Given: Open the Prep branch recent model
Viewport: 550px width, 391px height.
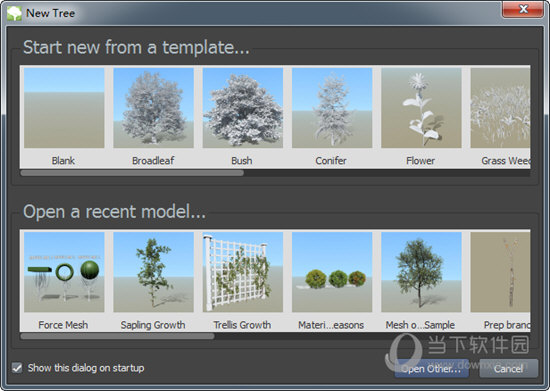Looking at the screenshot, I should (500, 272).
